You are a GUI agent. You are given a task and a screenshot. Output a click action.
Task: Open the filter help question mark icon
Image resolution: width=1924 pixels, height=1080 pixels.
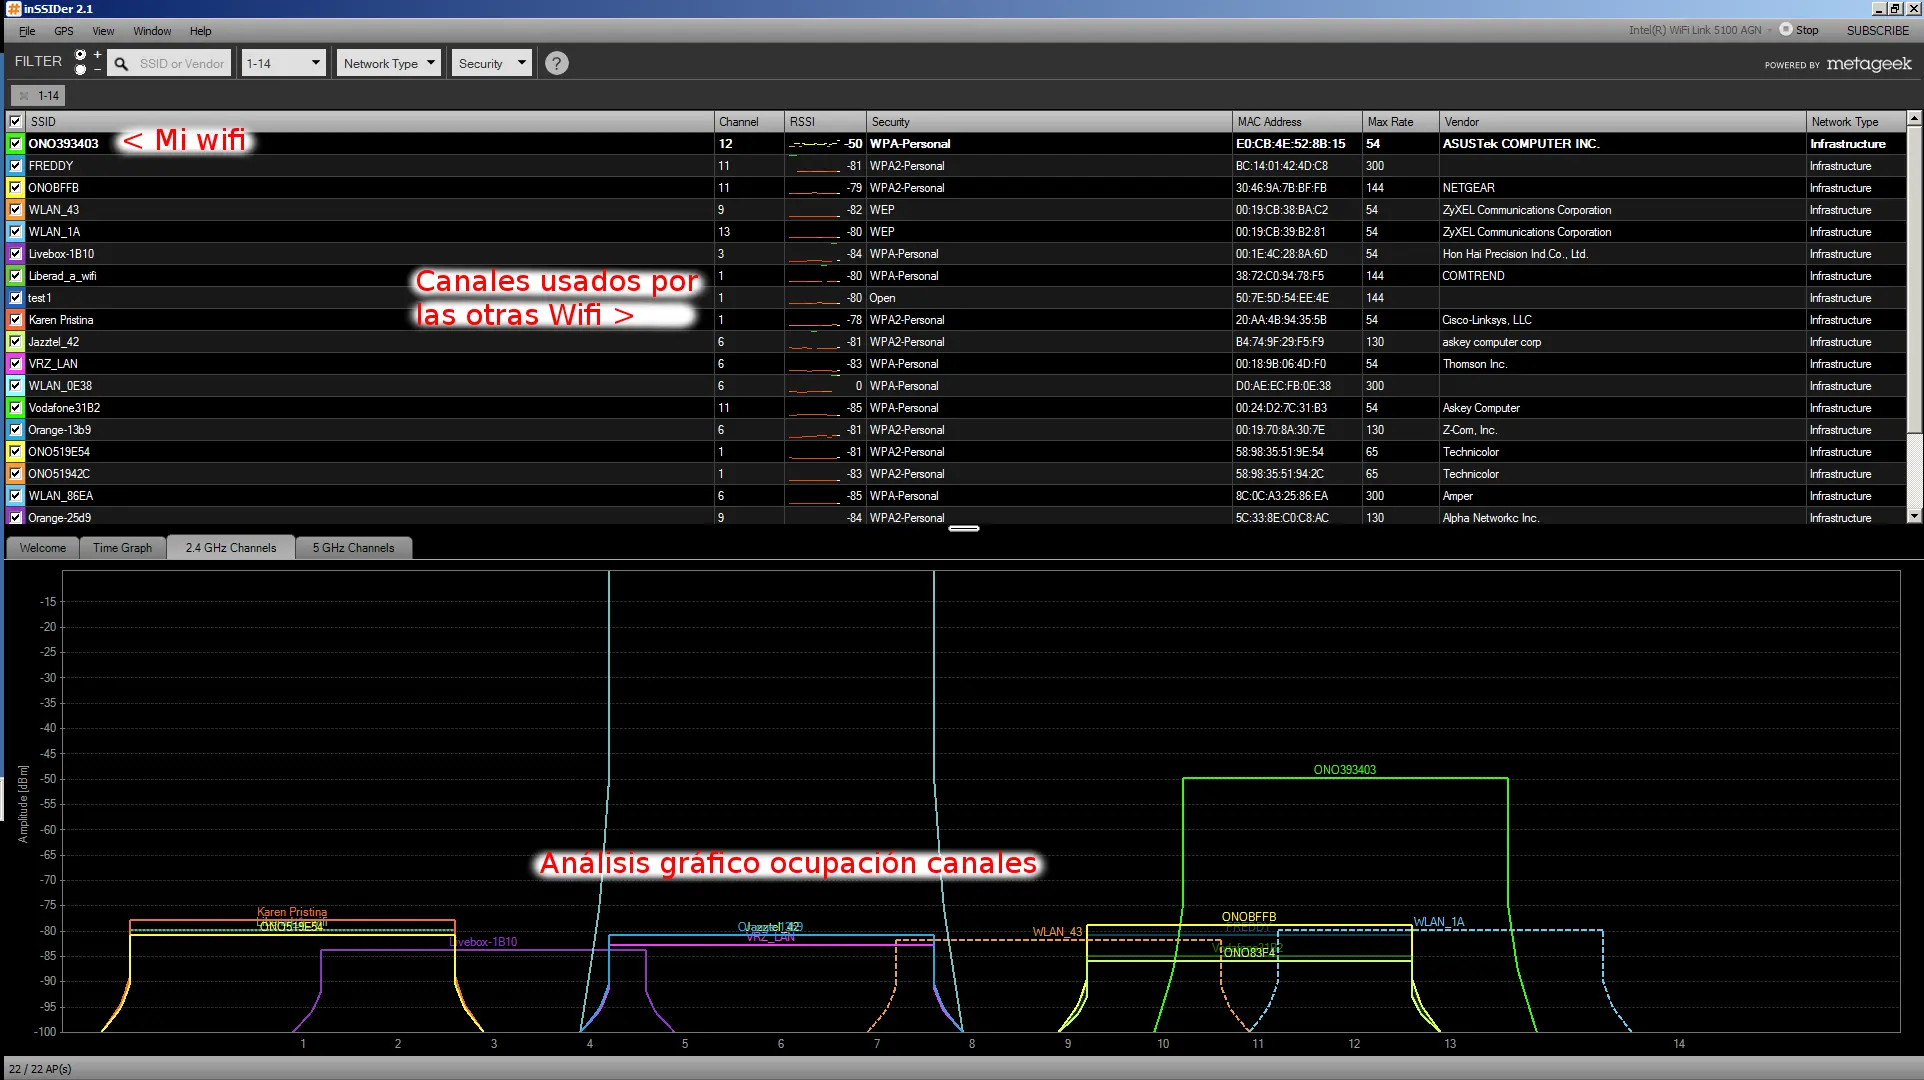[x=557, y=63]
